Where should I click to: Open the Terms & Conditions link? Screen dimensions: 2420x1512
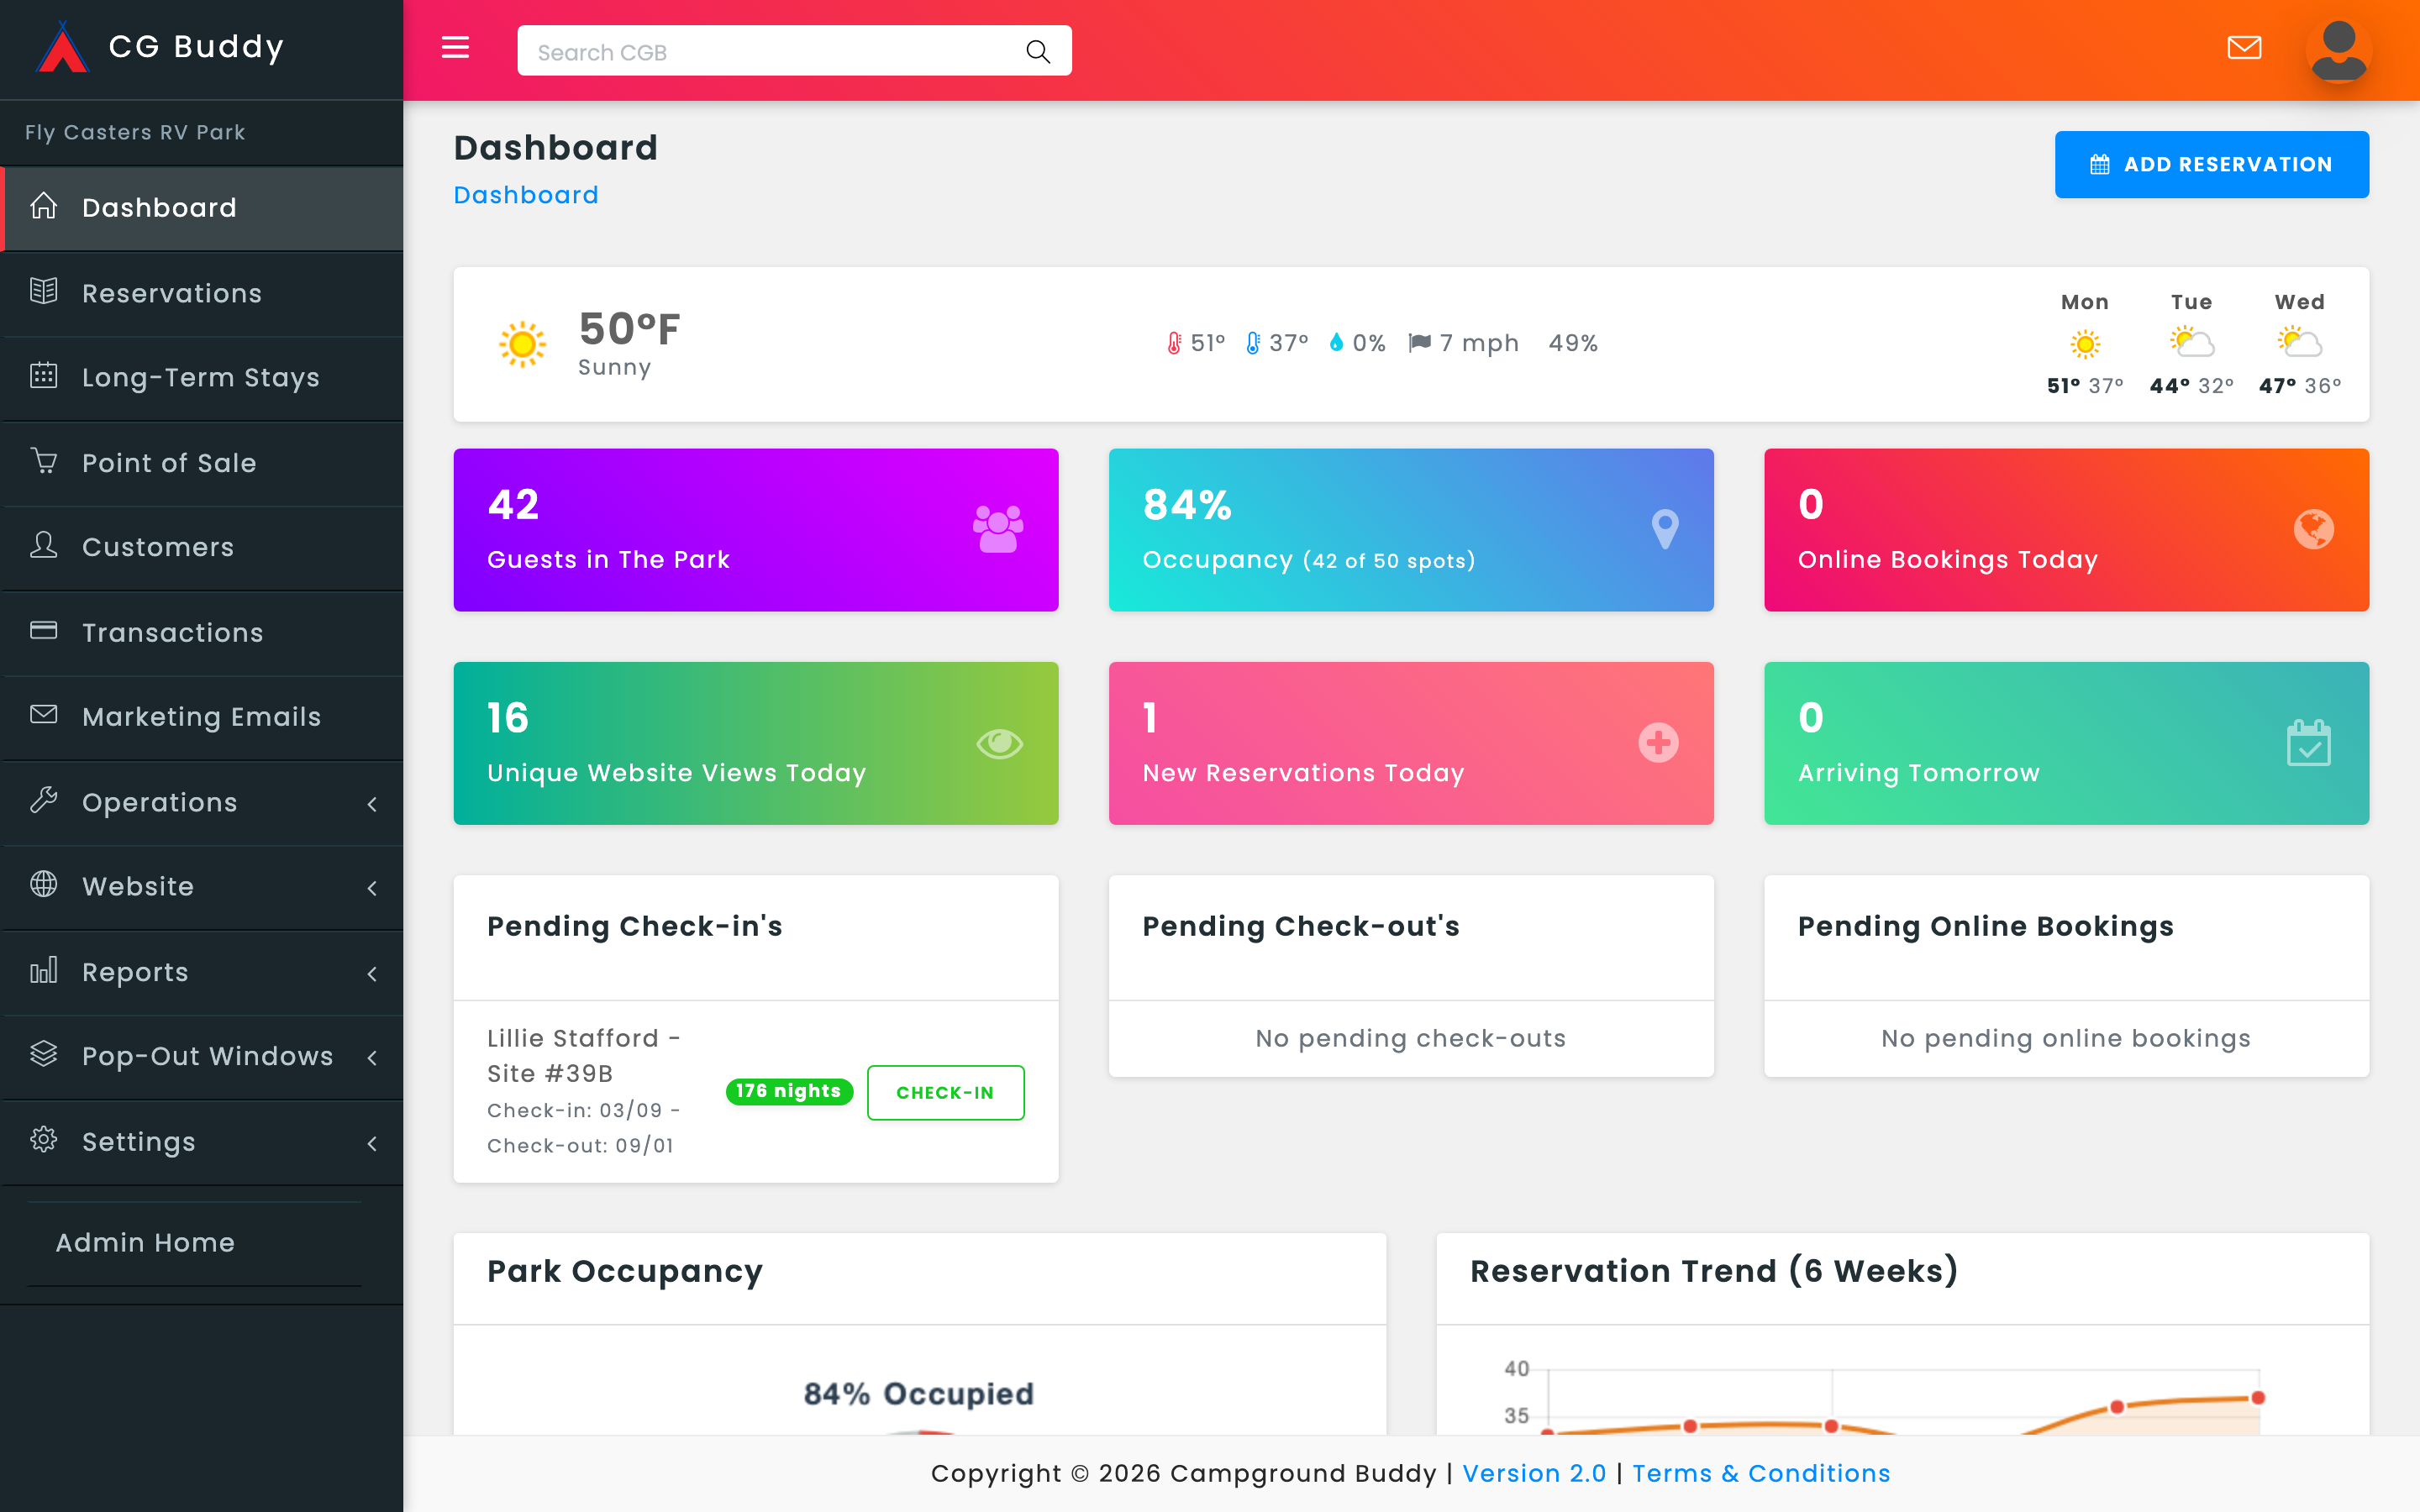point(1761,1473)
